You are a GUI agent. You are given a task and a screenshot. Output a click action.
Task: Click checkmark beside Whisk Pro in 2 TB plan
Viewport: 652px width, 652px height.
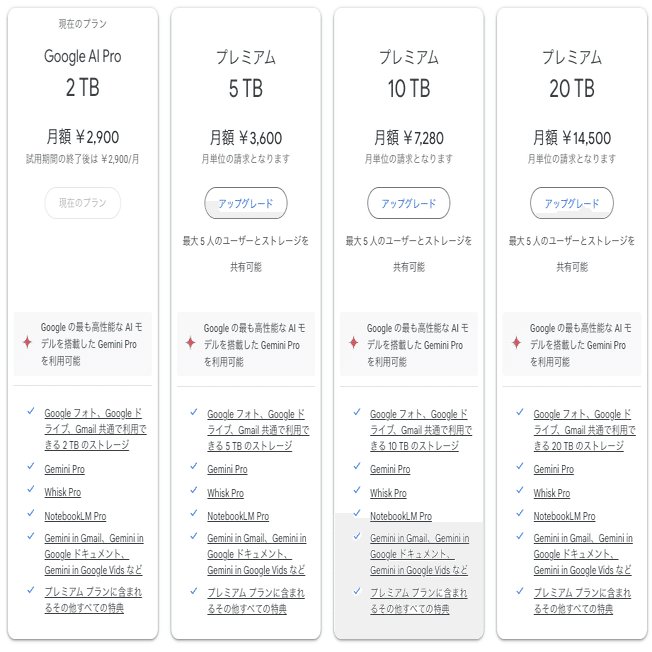31,489
